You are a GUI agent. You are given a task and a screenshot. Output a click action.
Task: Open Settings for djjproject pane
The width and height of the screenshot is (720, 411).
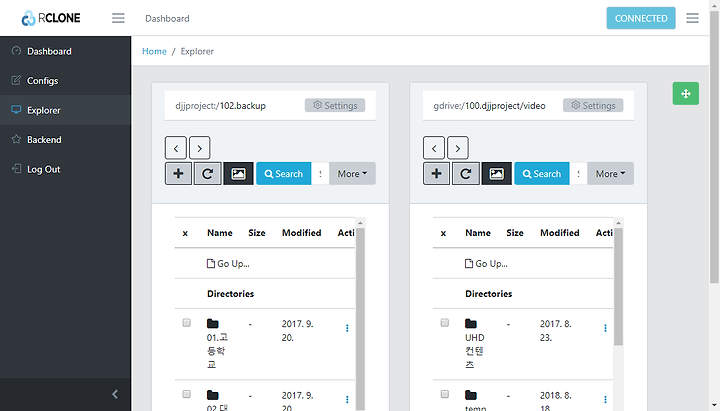335,105
